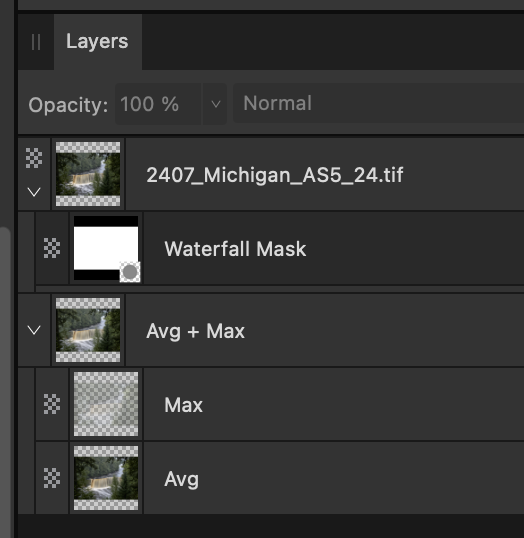The height and width of the screenshot is (538, 524).
Task: Switch to the Layers tab
Action: [97, 42]
